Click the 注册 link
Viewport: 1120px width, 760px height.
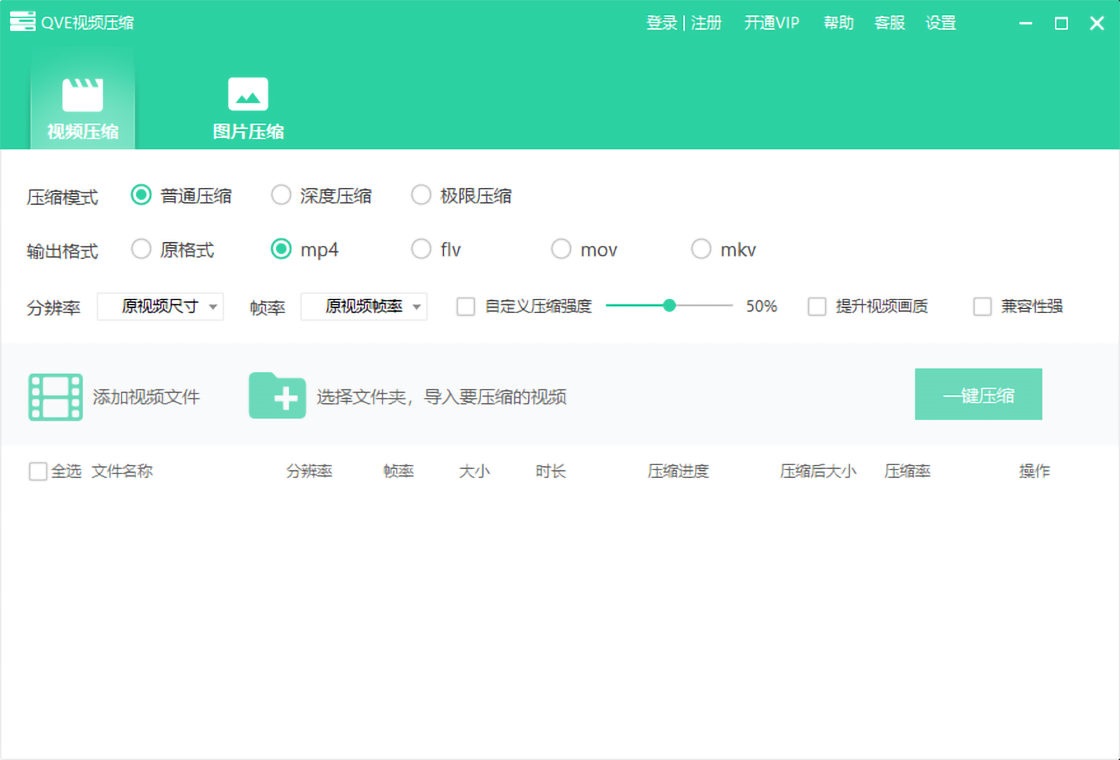pos(706,23)
